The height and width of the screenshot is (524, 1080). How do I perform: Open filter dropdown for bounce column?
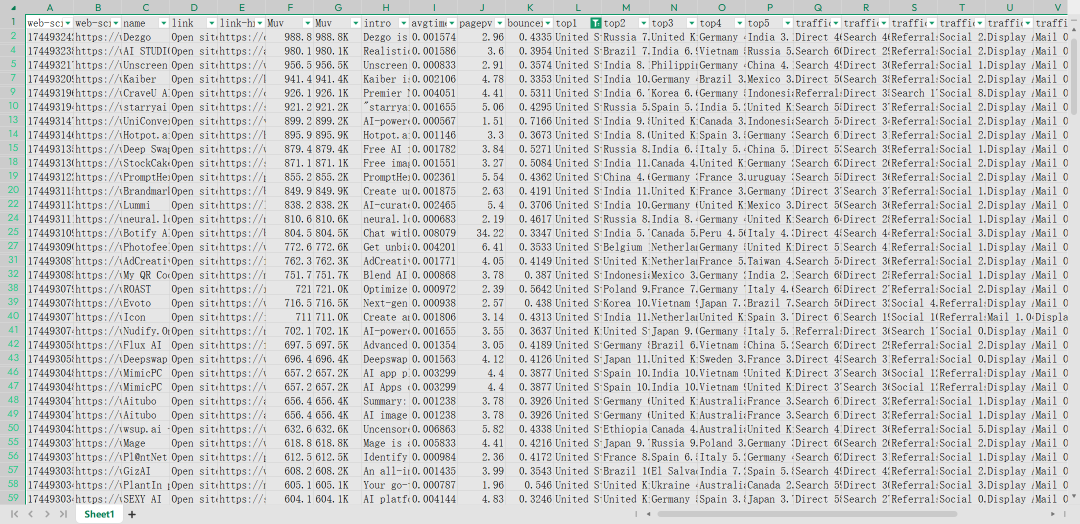[x=548, y=23]
